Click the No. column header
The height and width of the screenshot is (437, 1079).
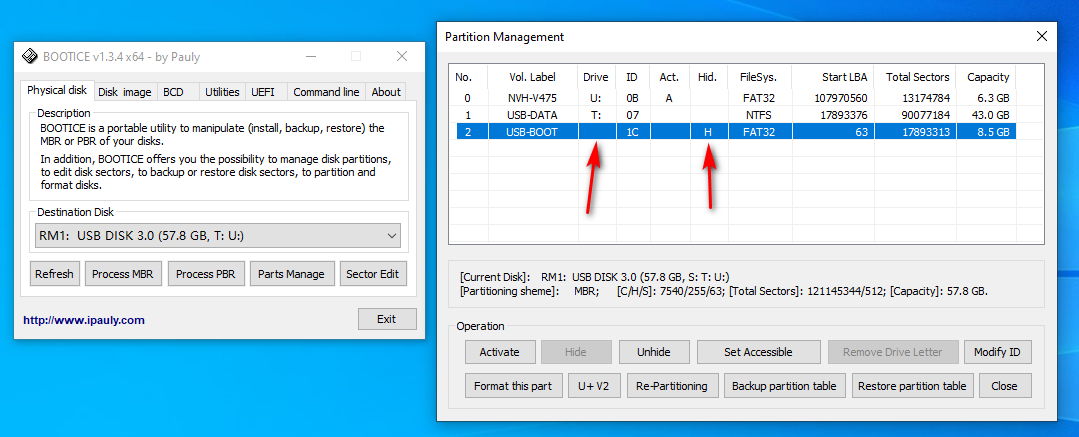click(x=469, y=77)
